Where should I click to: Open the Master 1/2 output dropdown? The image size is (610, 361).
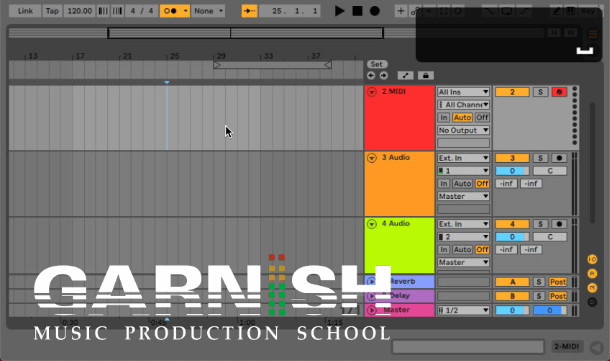coord(463,310)
